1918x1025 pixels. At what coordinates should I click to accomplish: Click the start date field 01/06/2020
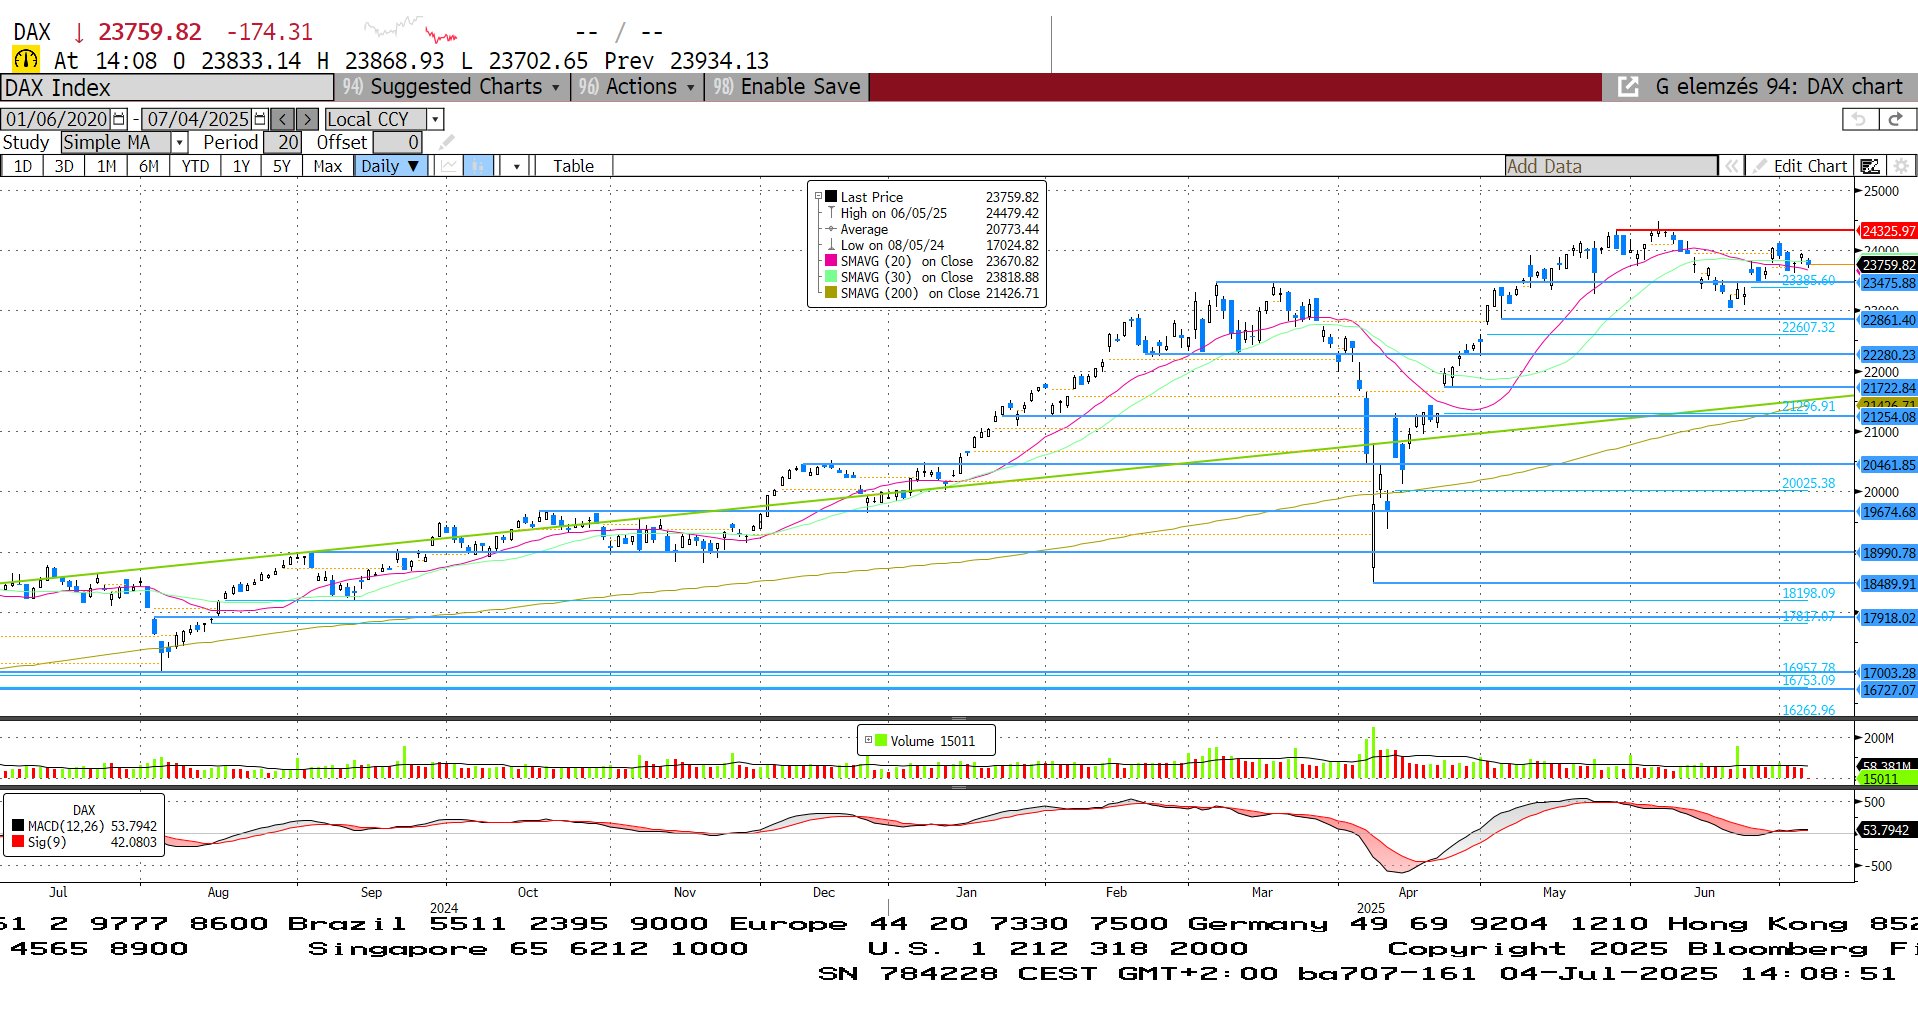click(56, 119)
